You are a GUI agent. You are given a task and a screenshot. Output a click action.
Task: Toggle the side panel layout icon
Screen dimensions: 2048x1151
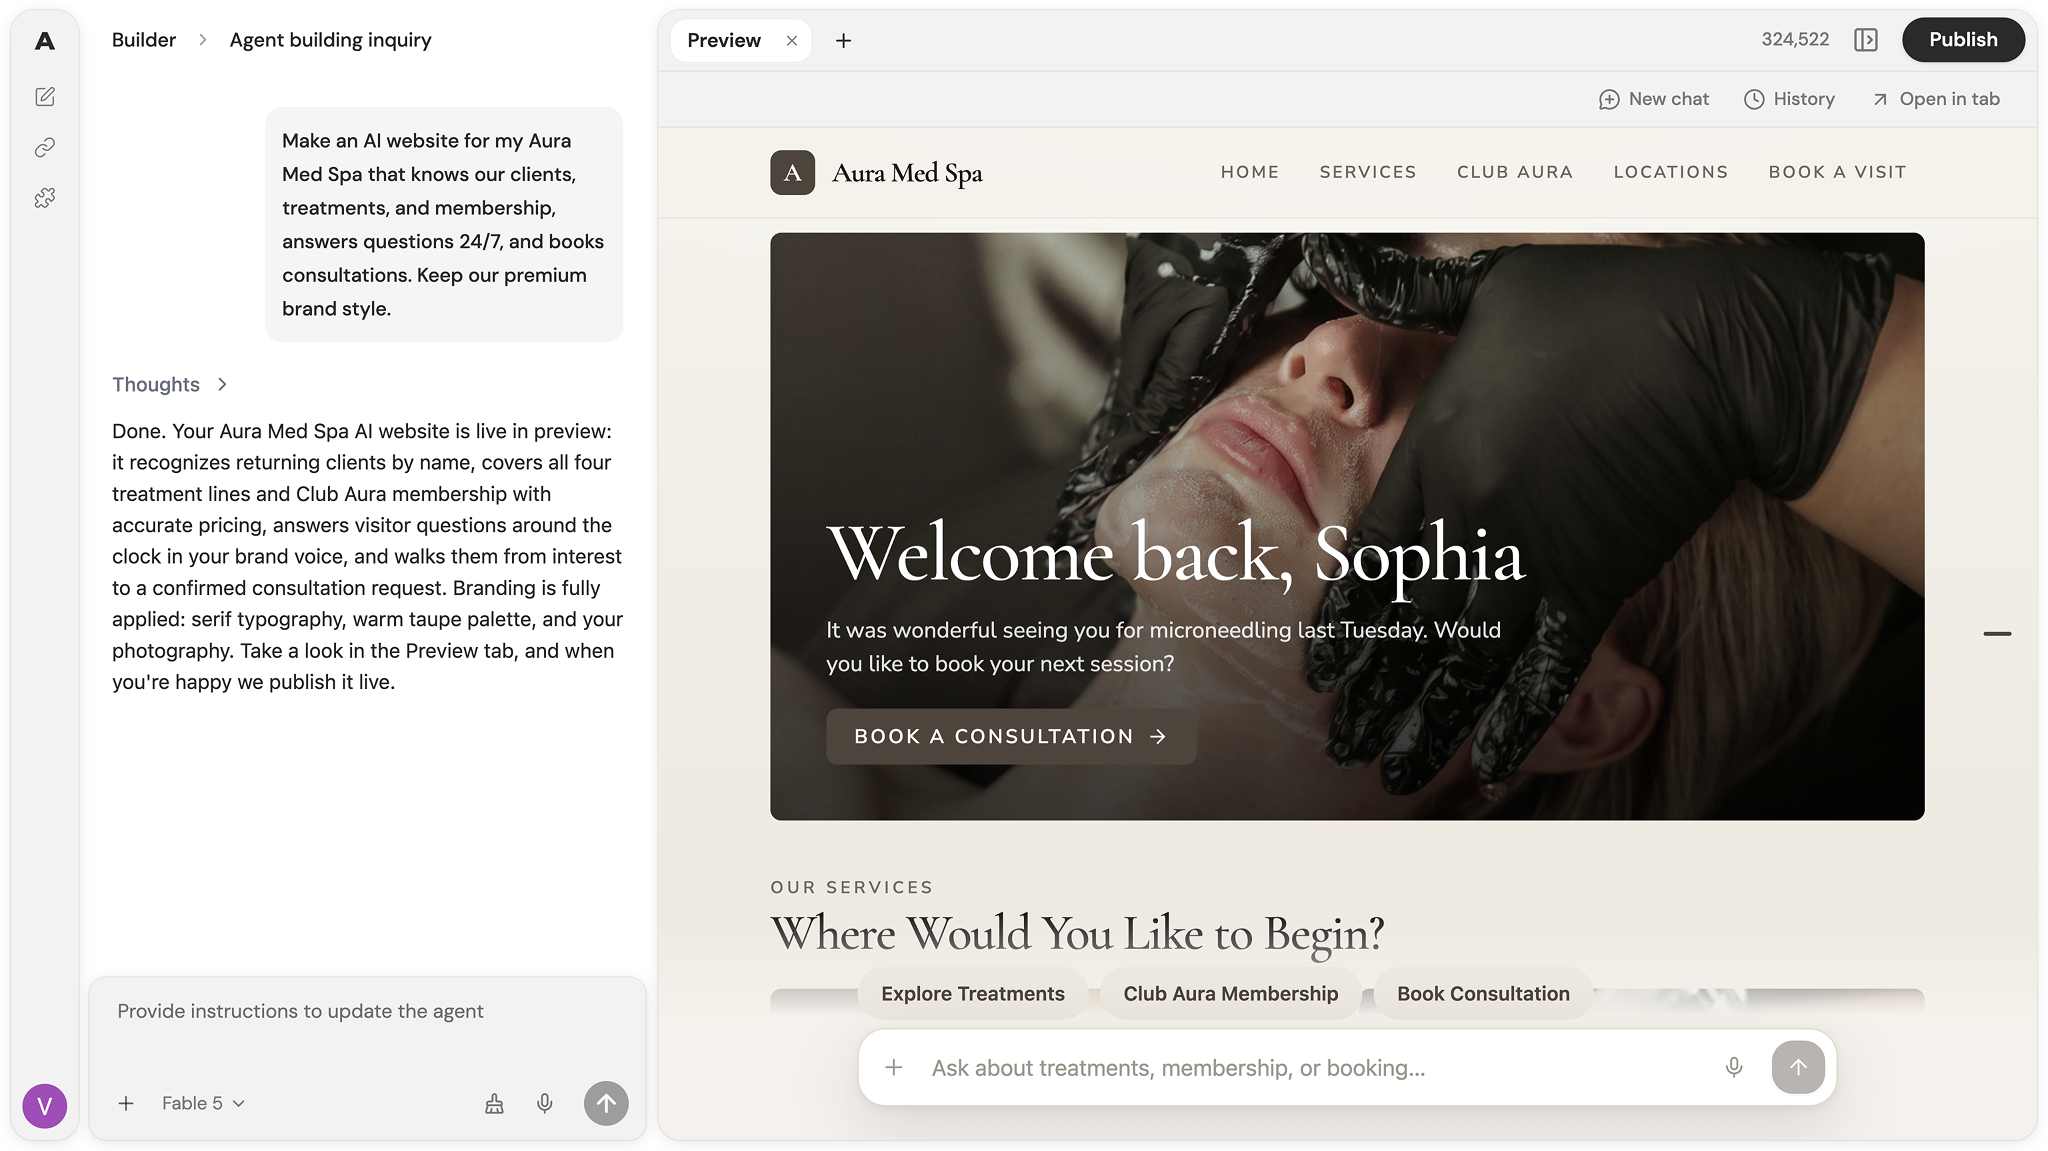1865,40
